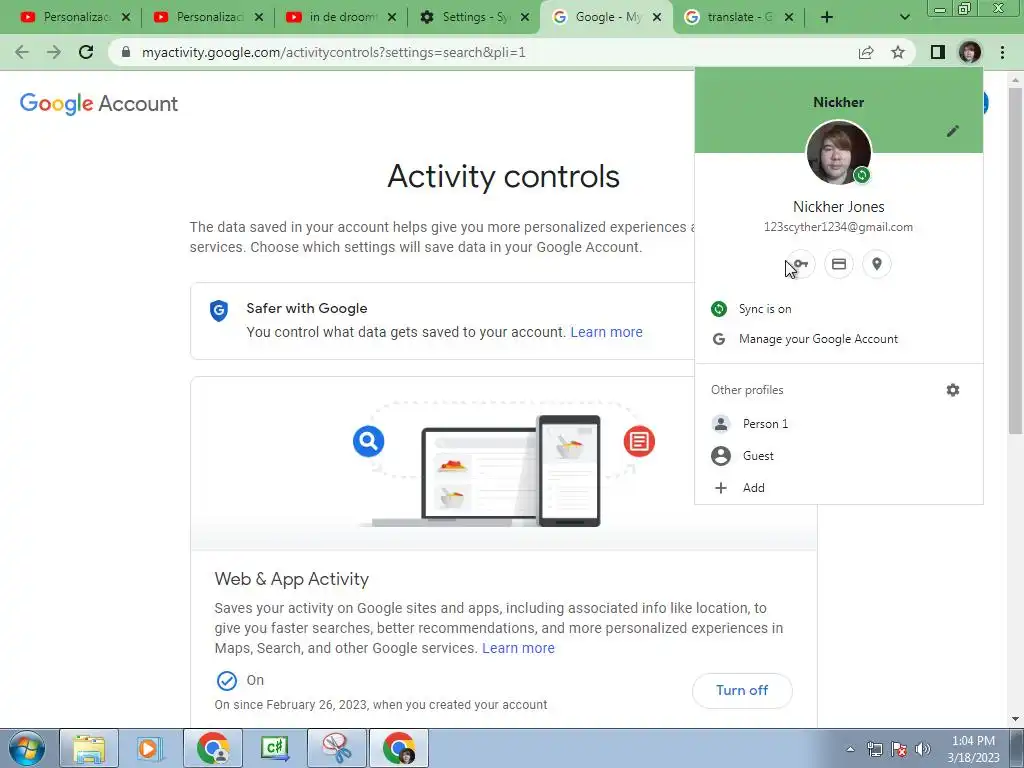The image size is (1024, 768).
Task: Open tab search dropdown arrow
Action: (904, 18)
